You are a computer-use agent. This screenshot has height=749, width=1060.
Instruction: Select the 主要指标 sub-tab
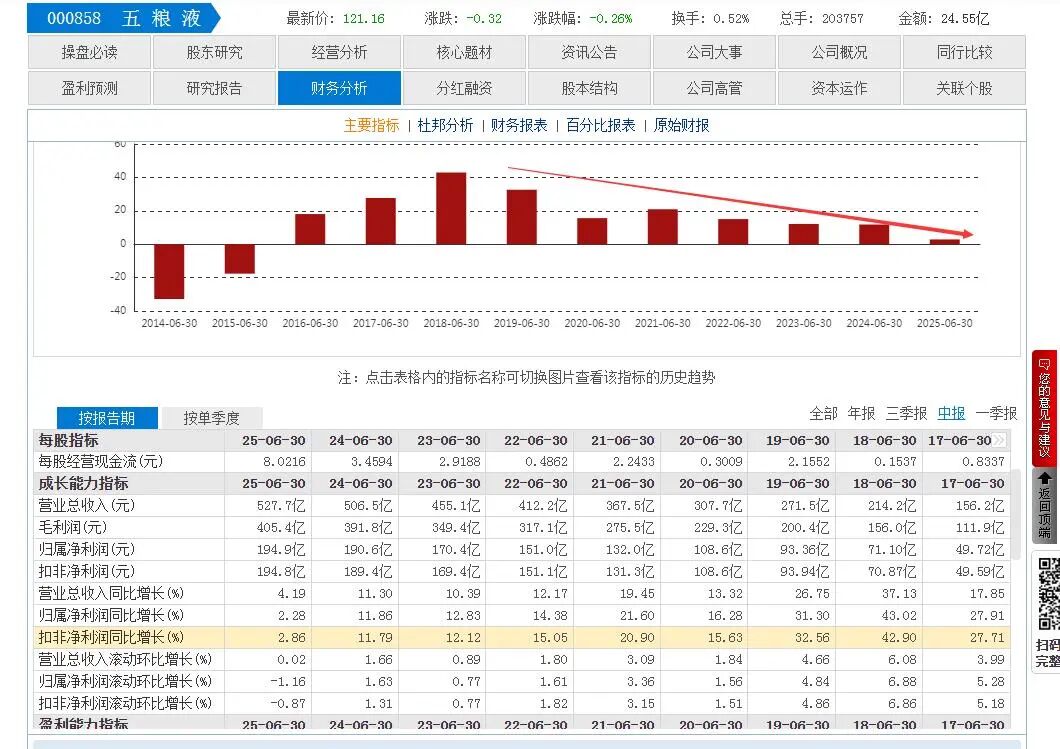[x=372, y=125]
